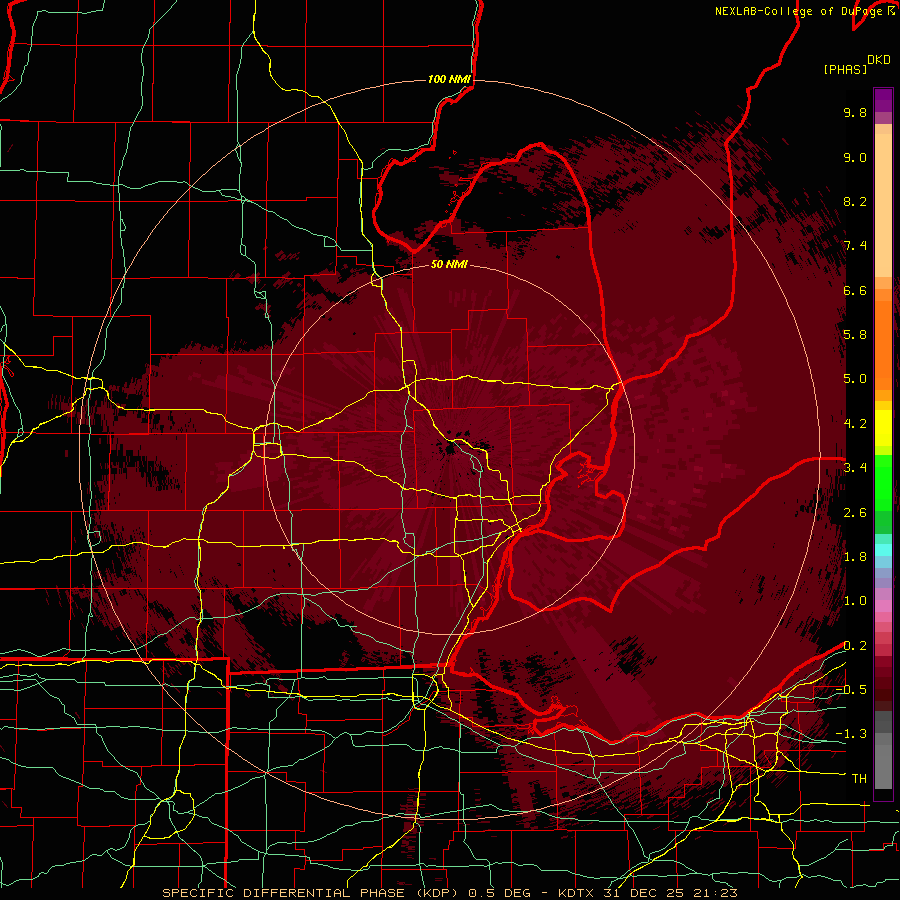This screenshot has height=900, width=900.
Task: Pick the bright green band of the color bar
Action: point(883,482)
